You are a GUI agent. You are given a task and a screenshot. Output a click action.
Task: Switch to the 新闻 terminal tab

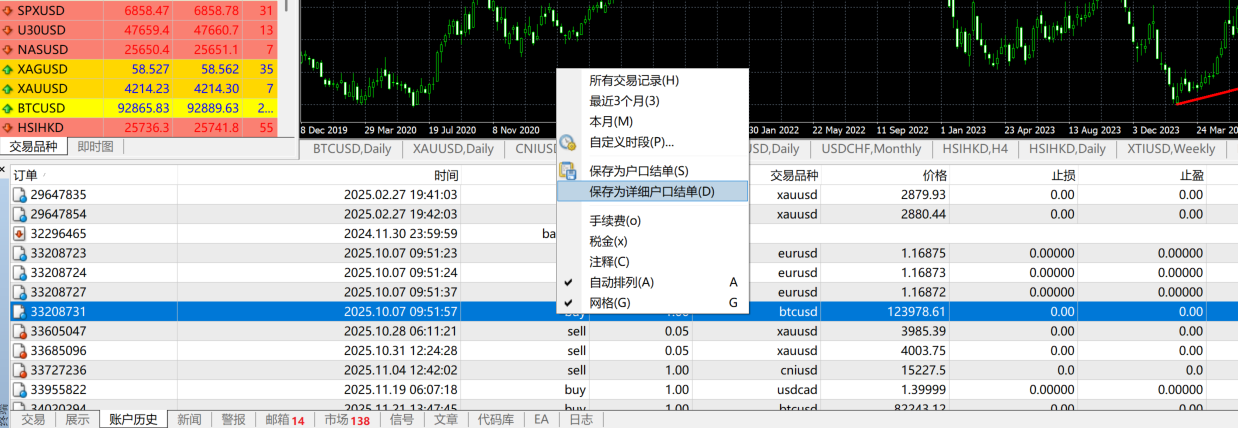[x=189, y=420]
